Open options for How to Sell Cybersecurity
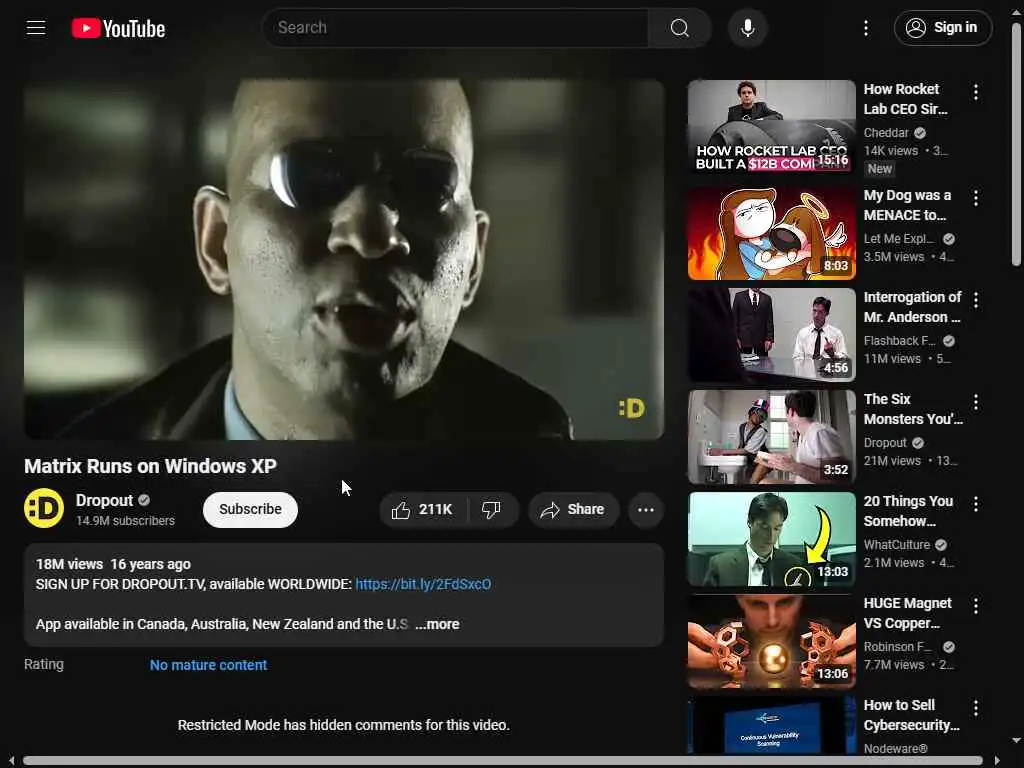This screenshot has width=1024, height=768. (x=976, y=707)
